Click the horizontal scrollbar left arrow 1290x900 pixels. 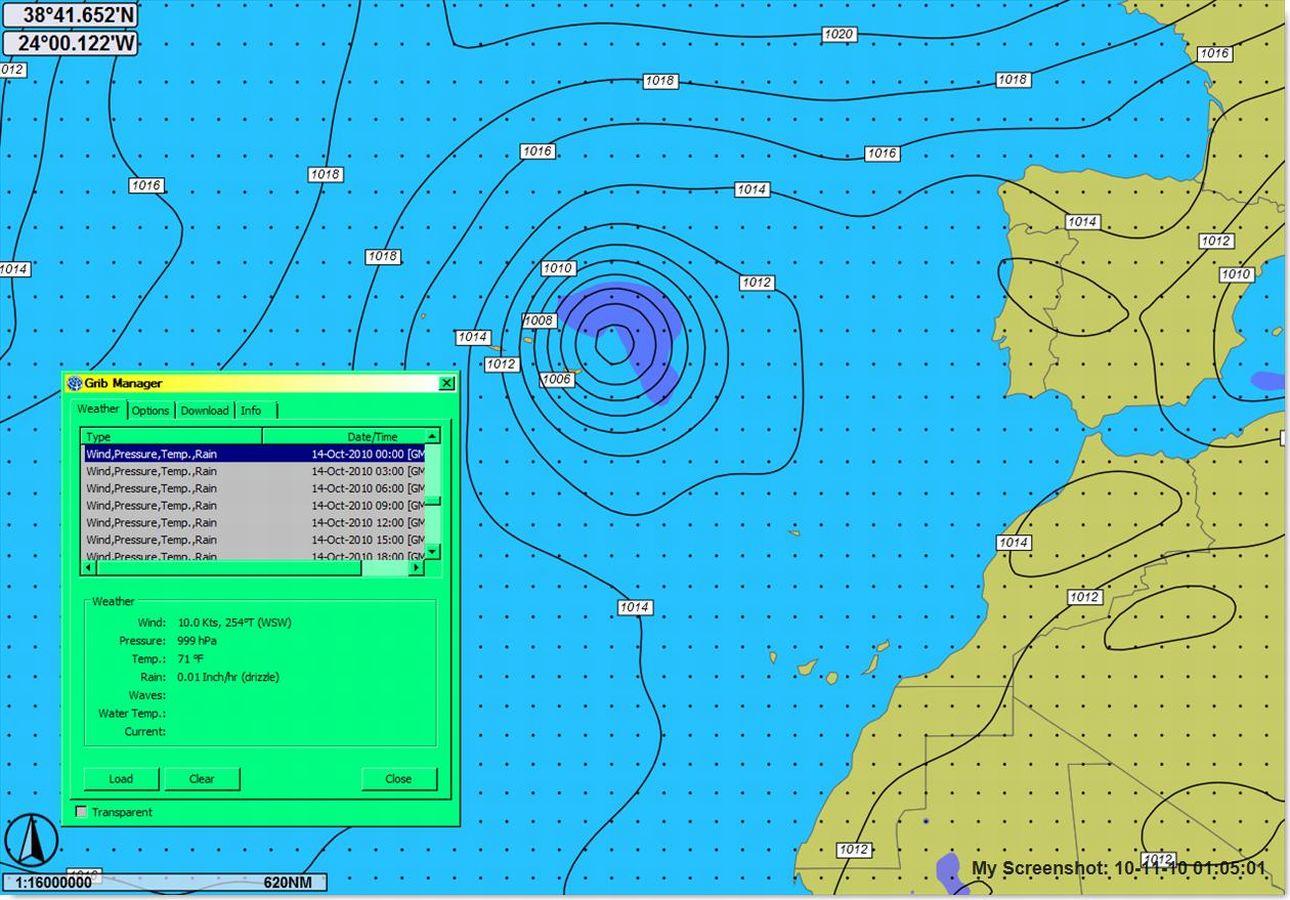(89, 568)
